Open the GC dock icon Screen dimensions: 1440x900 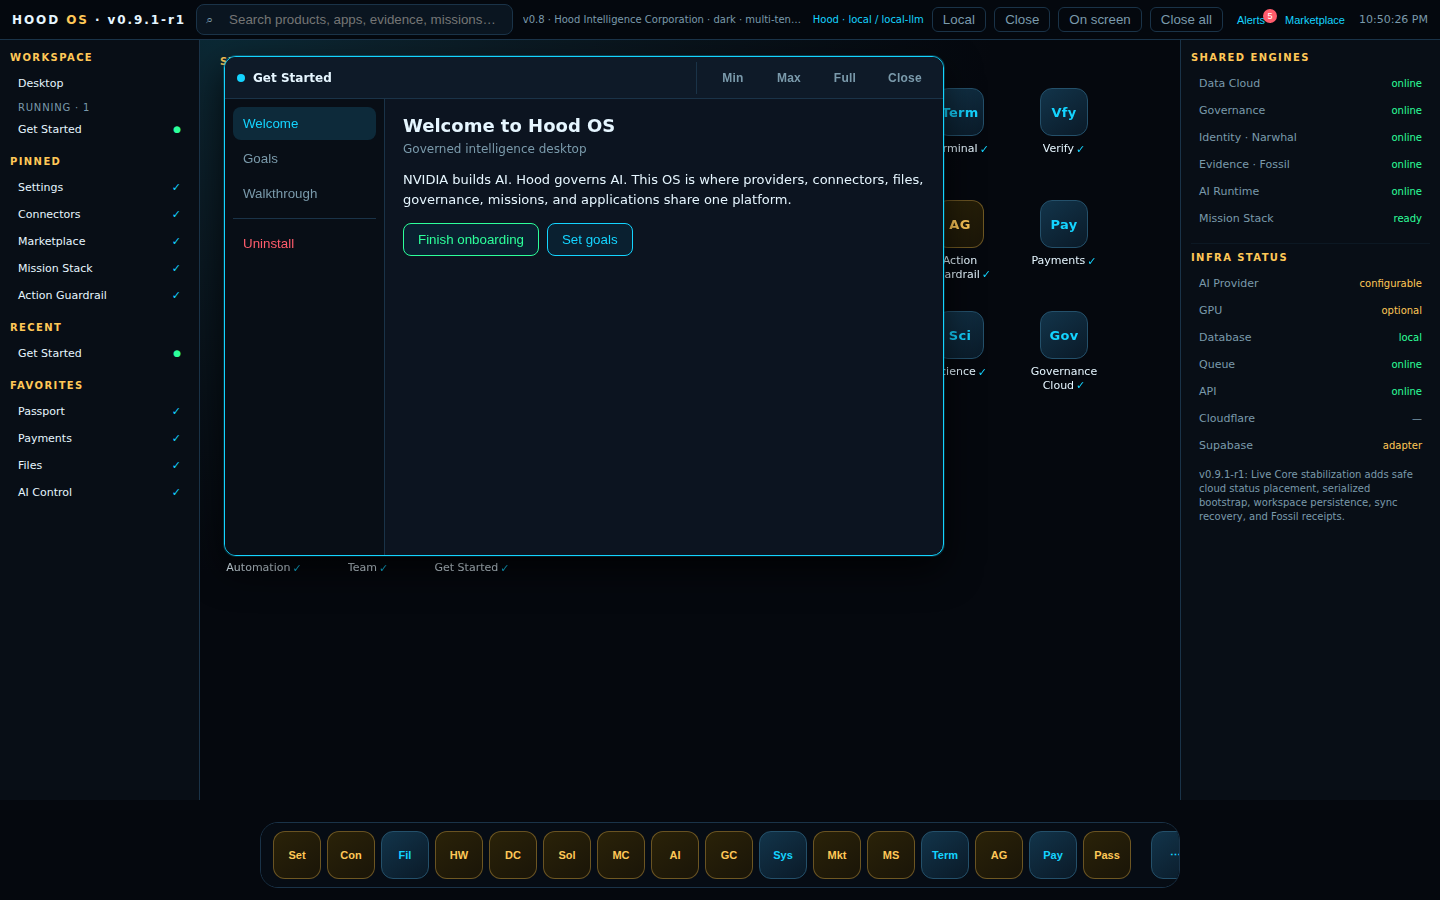pos(729,855)
